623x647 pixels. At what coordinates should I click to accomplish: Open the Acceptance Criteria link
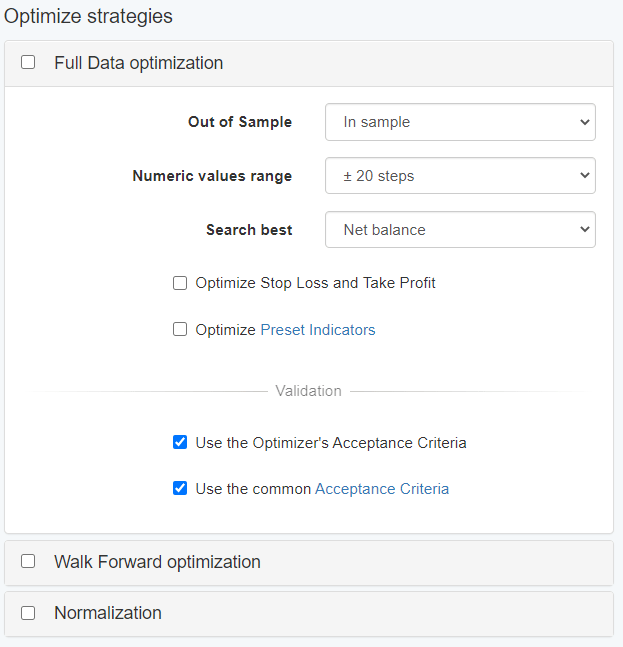coord(381,489)
